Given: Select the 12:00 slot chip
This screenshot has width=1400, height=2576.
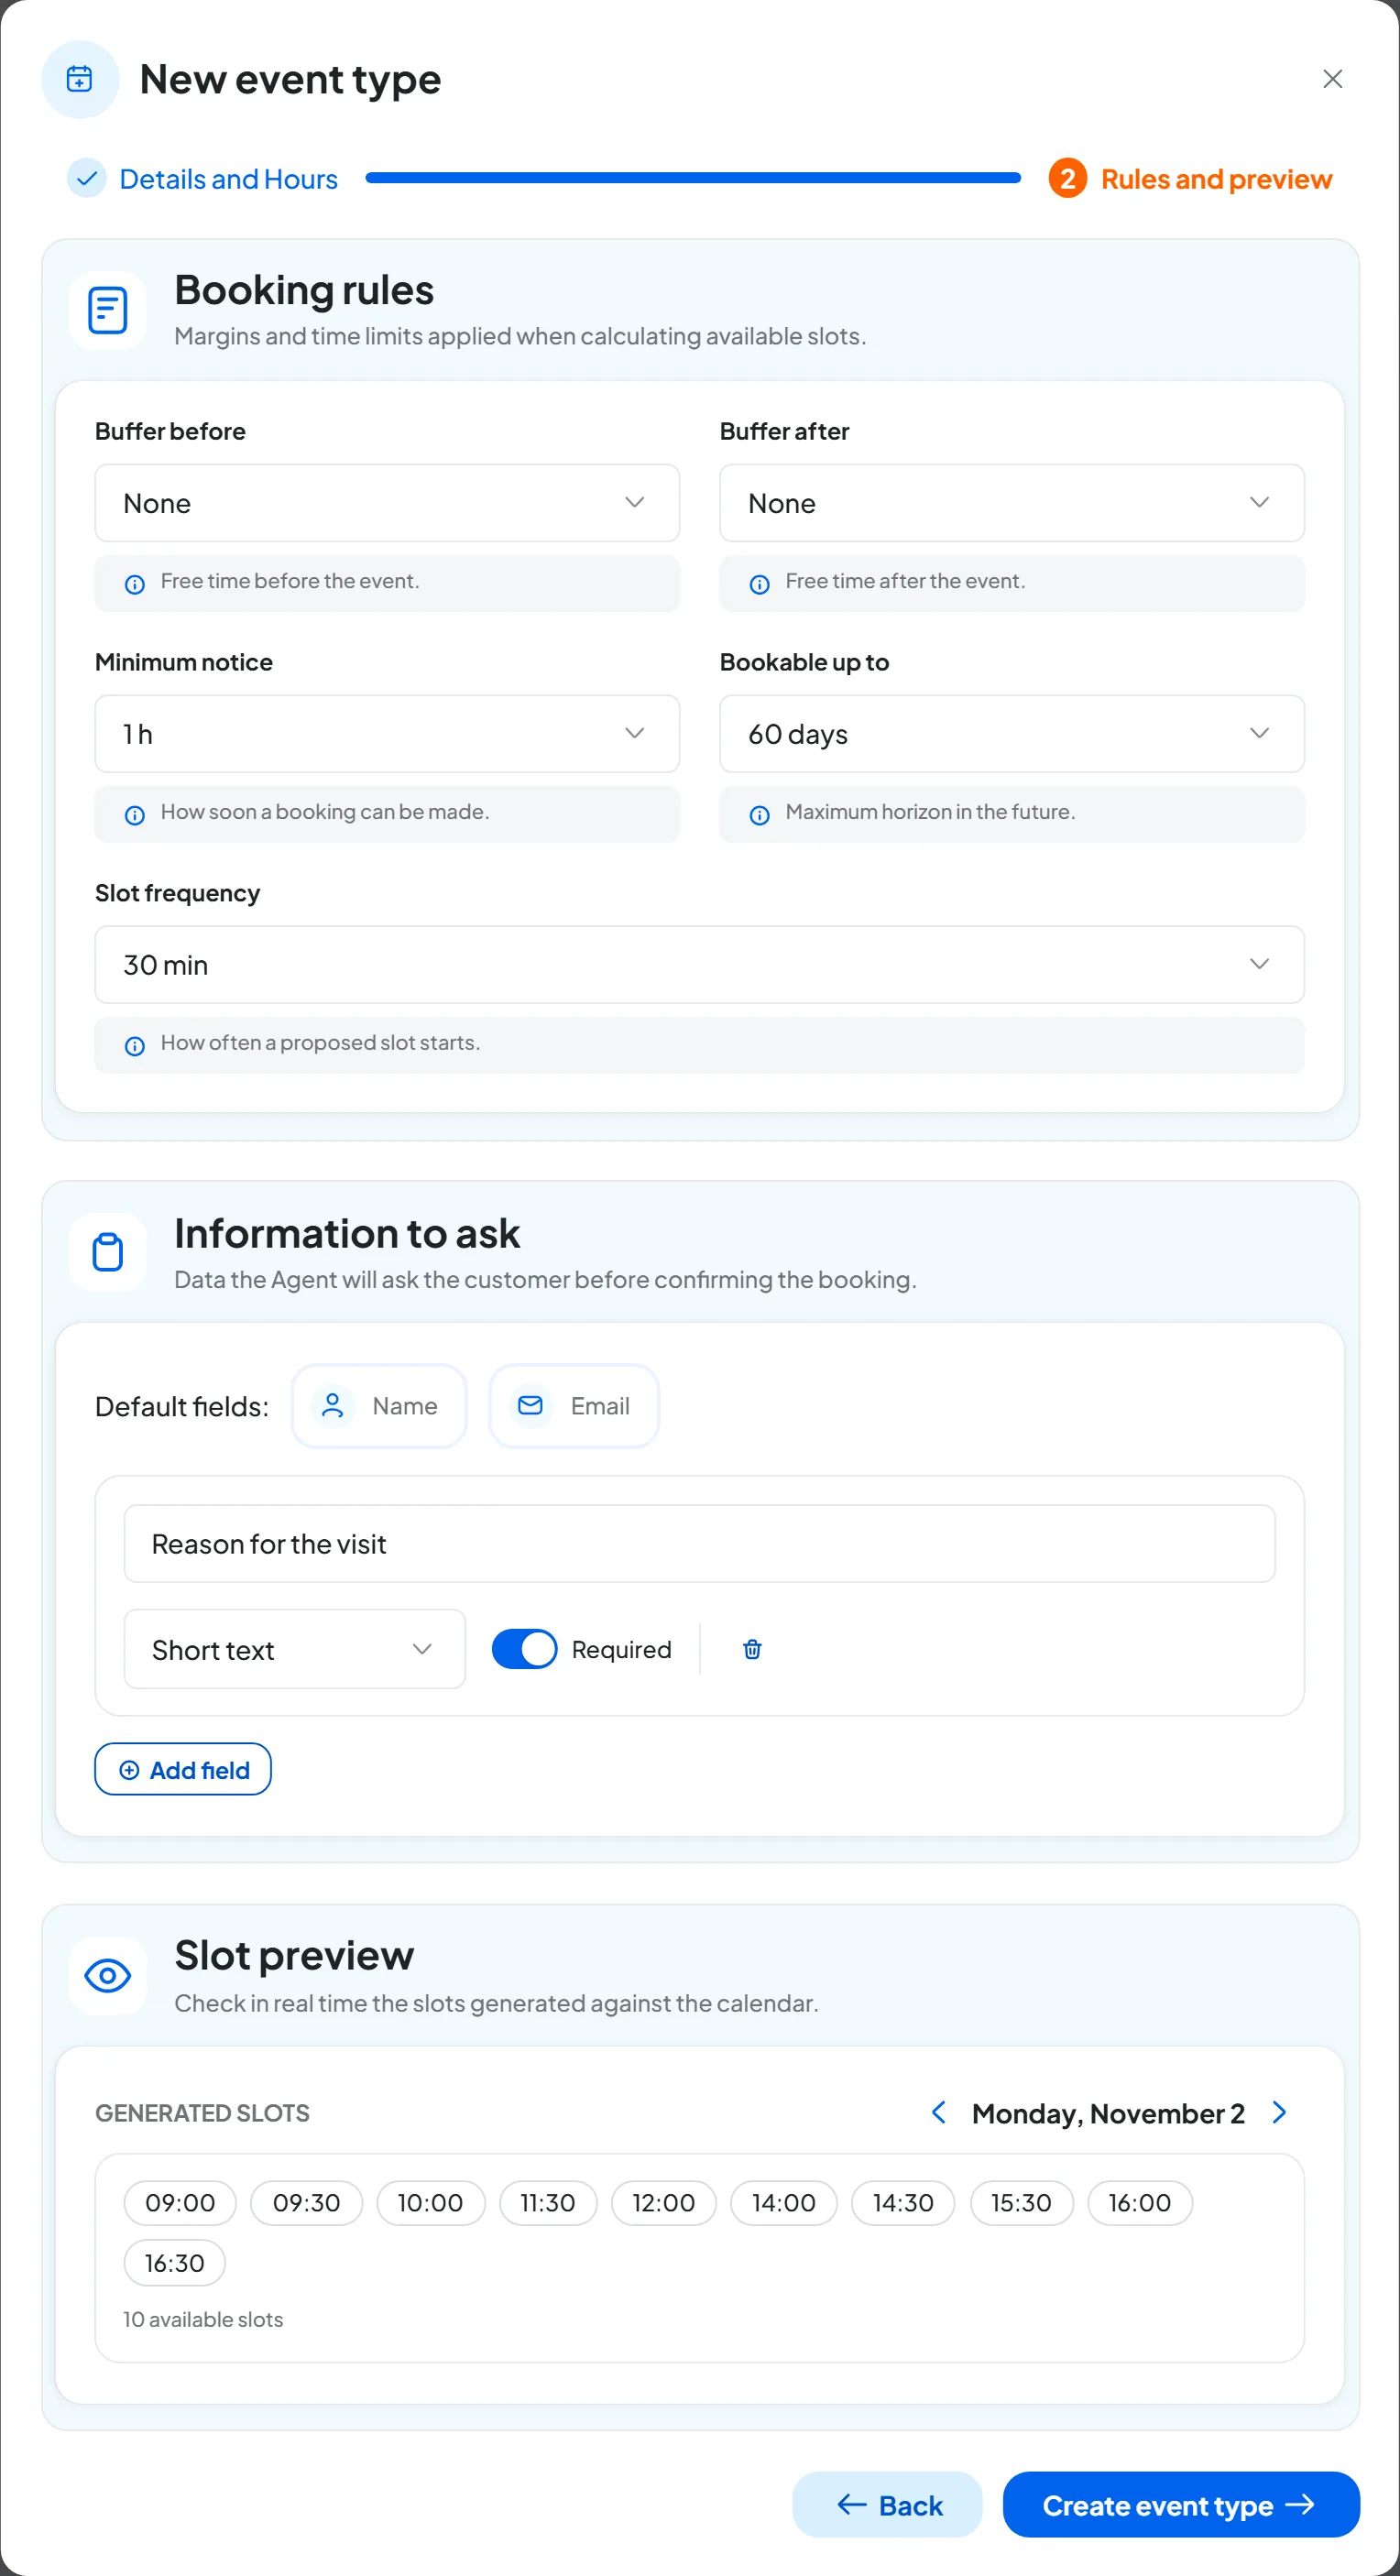Looking at the screenshot, I should tap(664, 2203).
